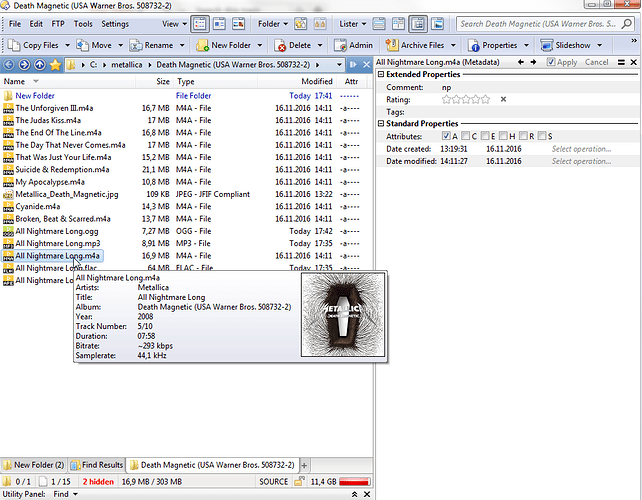Open the FTP menu
The image size is (642, 500).
click(58, 24)
